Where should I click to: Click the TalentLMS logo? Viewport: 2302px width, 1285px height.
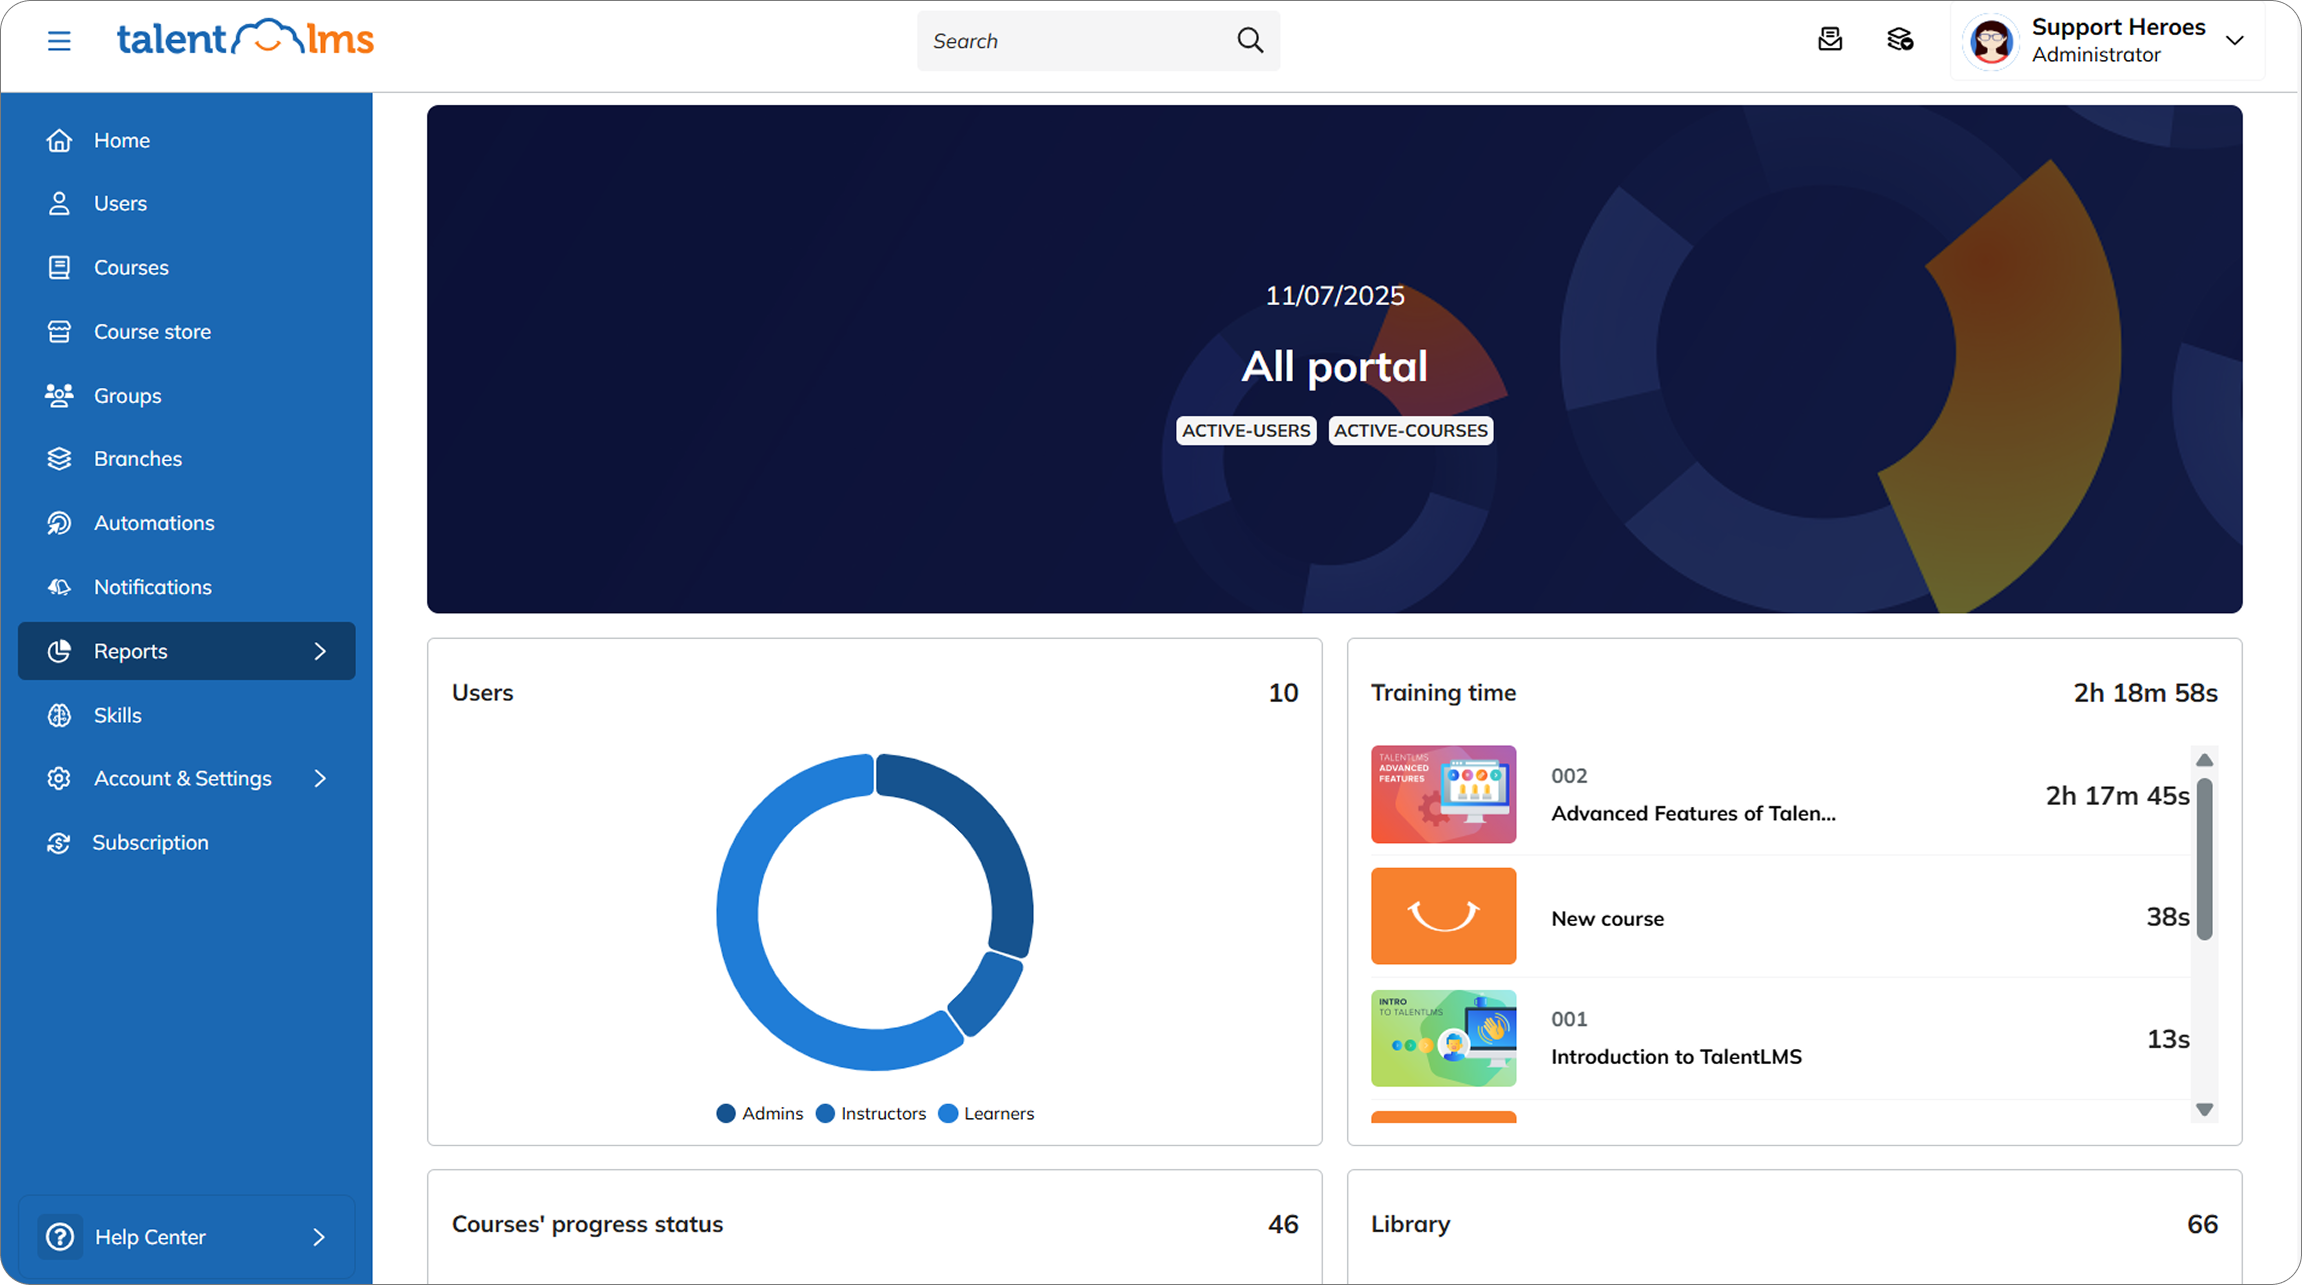[x=245, y=39]
